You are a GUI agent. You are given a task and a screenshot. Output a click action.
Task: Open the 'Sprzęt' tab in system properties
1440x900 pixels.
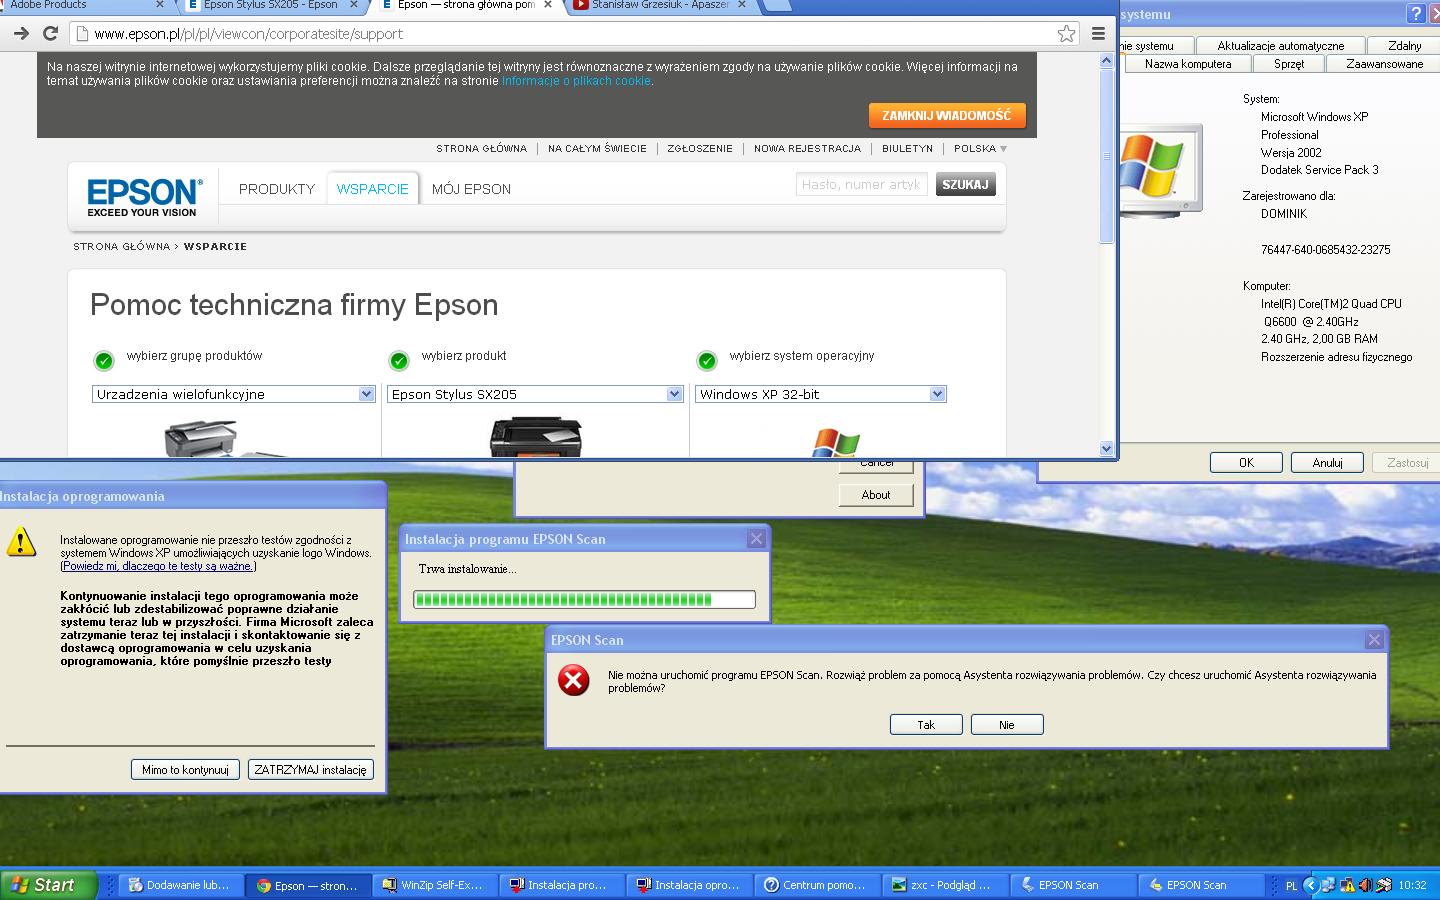click(1289, 64)
